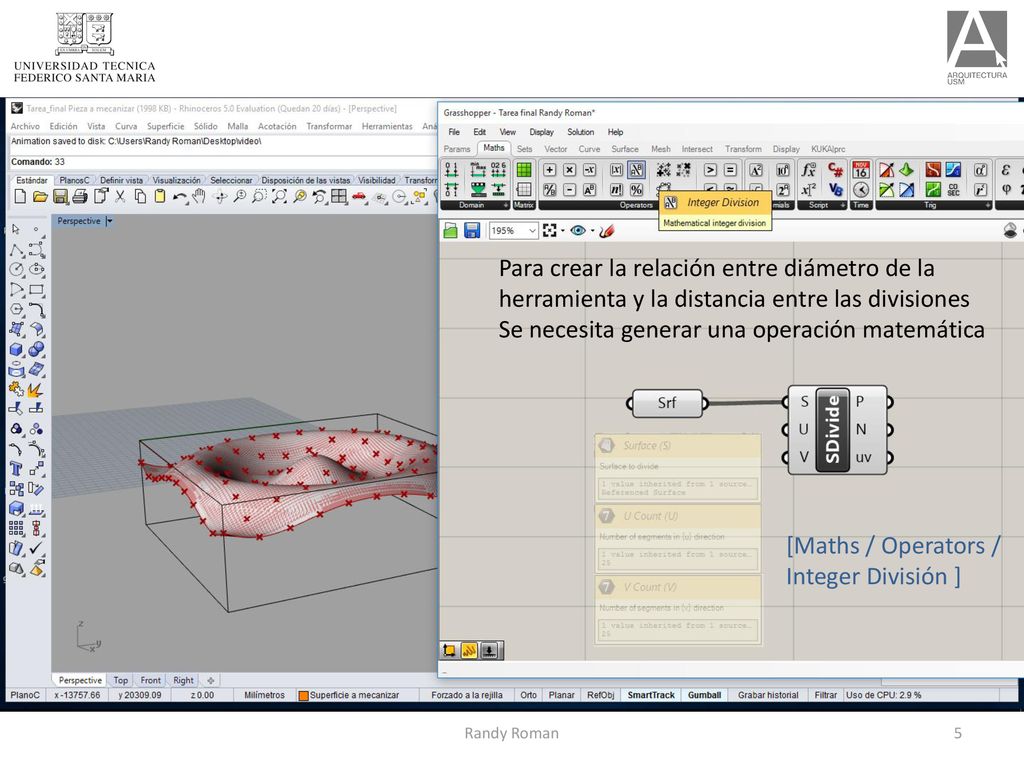Image resolution: width=1024 pixels, height=768 pixels.
Task: Toggle Forzado a la rejilla snap
Action: pos(467,695)
